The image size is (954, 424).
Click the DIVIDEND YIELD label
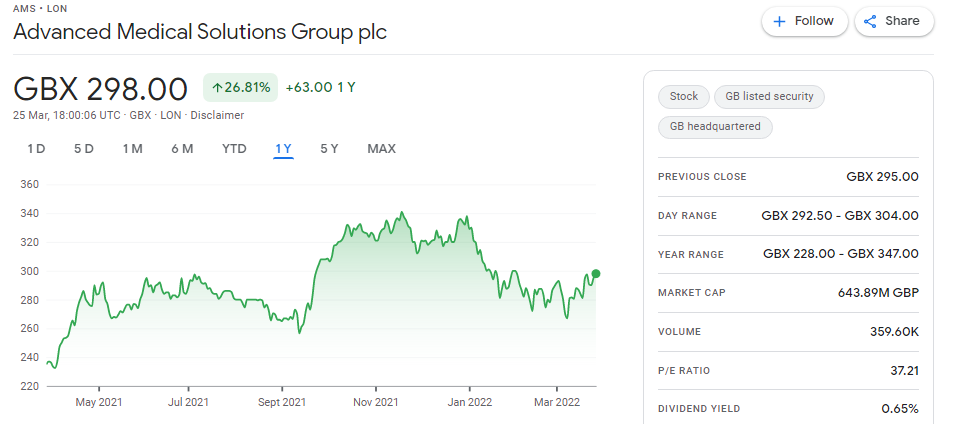pyautogui.click(x=699, y=409)
